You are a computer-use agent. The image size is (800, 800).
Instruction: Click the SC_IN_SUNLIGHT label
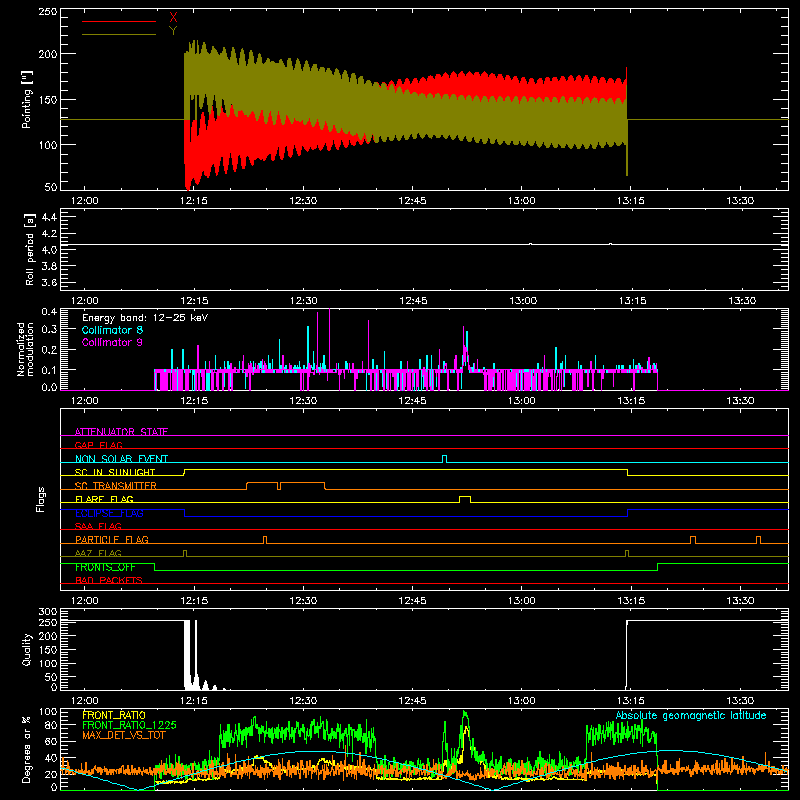(x=115, y=472)
